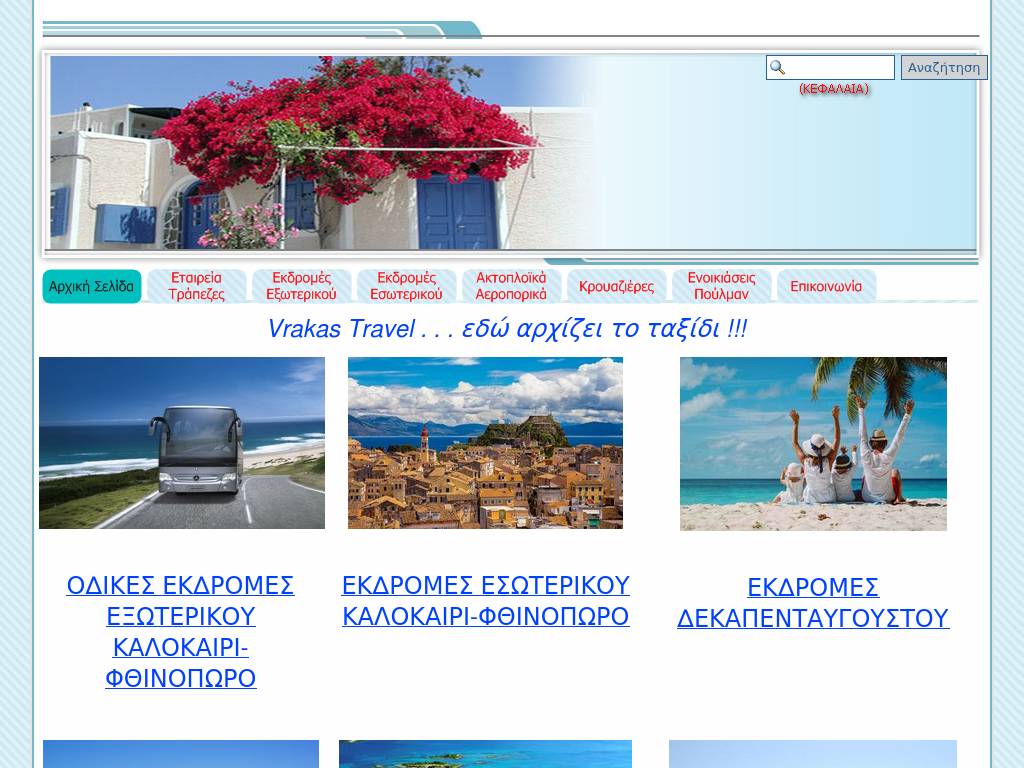Click the (ΚΕΦΑΛΑΙΑ) hint under search
Screen dimensions: 1024x768
(x=834, y=89)
